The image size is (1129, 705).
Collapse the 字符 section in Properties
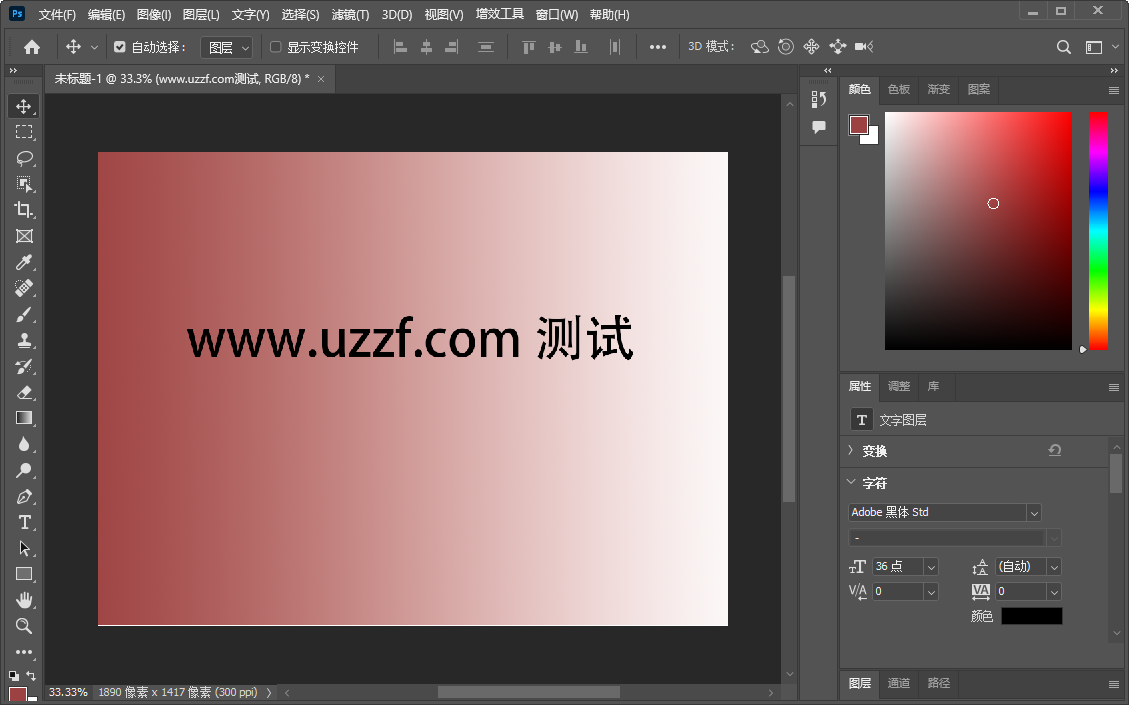tap(850, 483)
